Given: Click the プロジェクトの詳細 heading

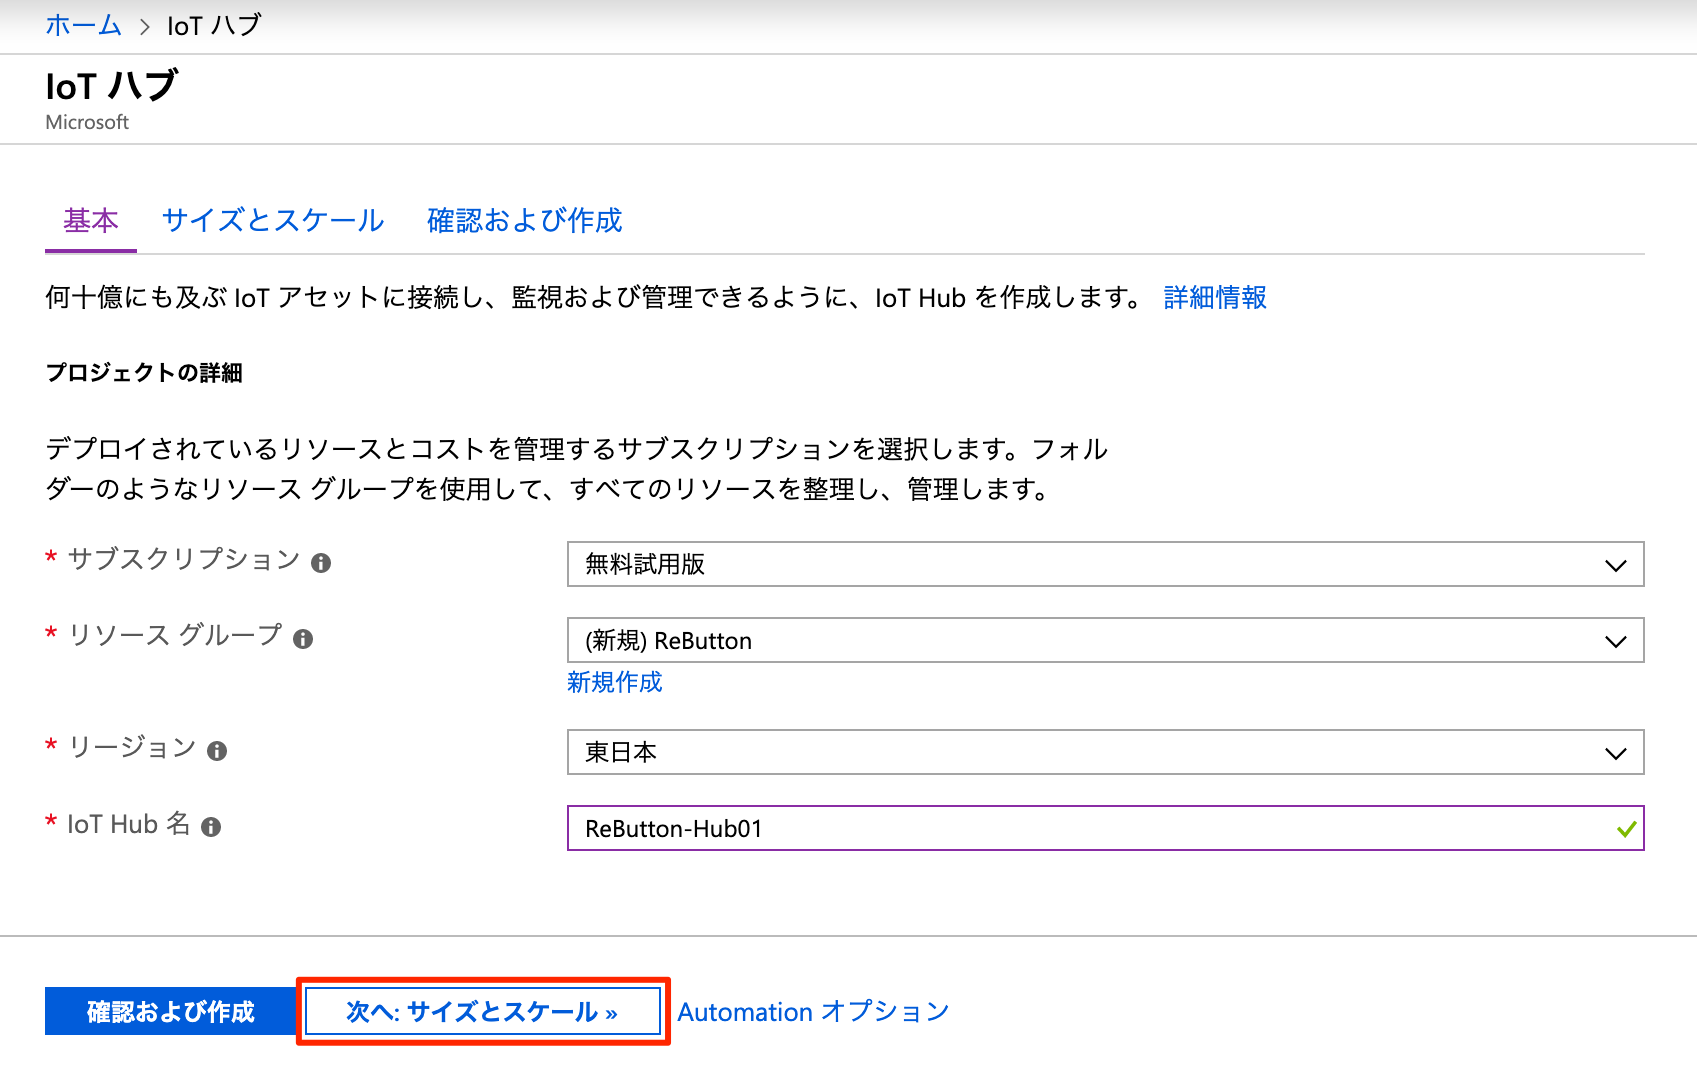Looking at the screenshot, I should [144, 373].
